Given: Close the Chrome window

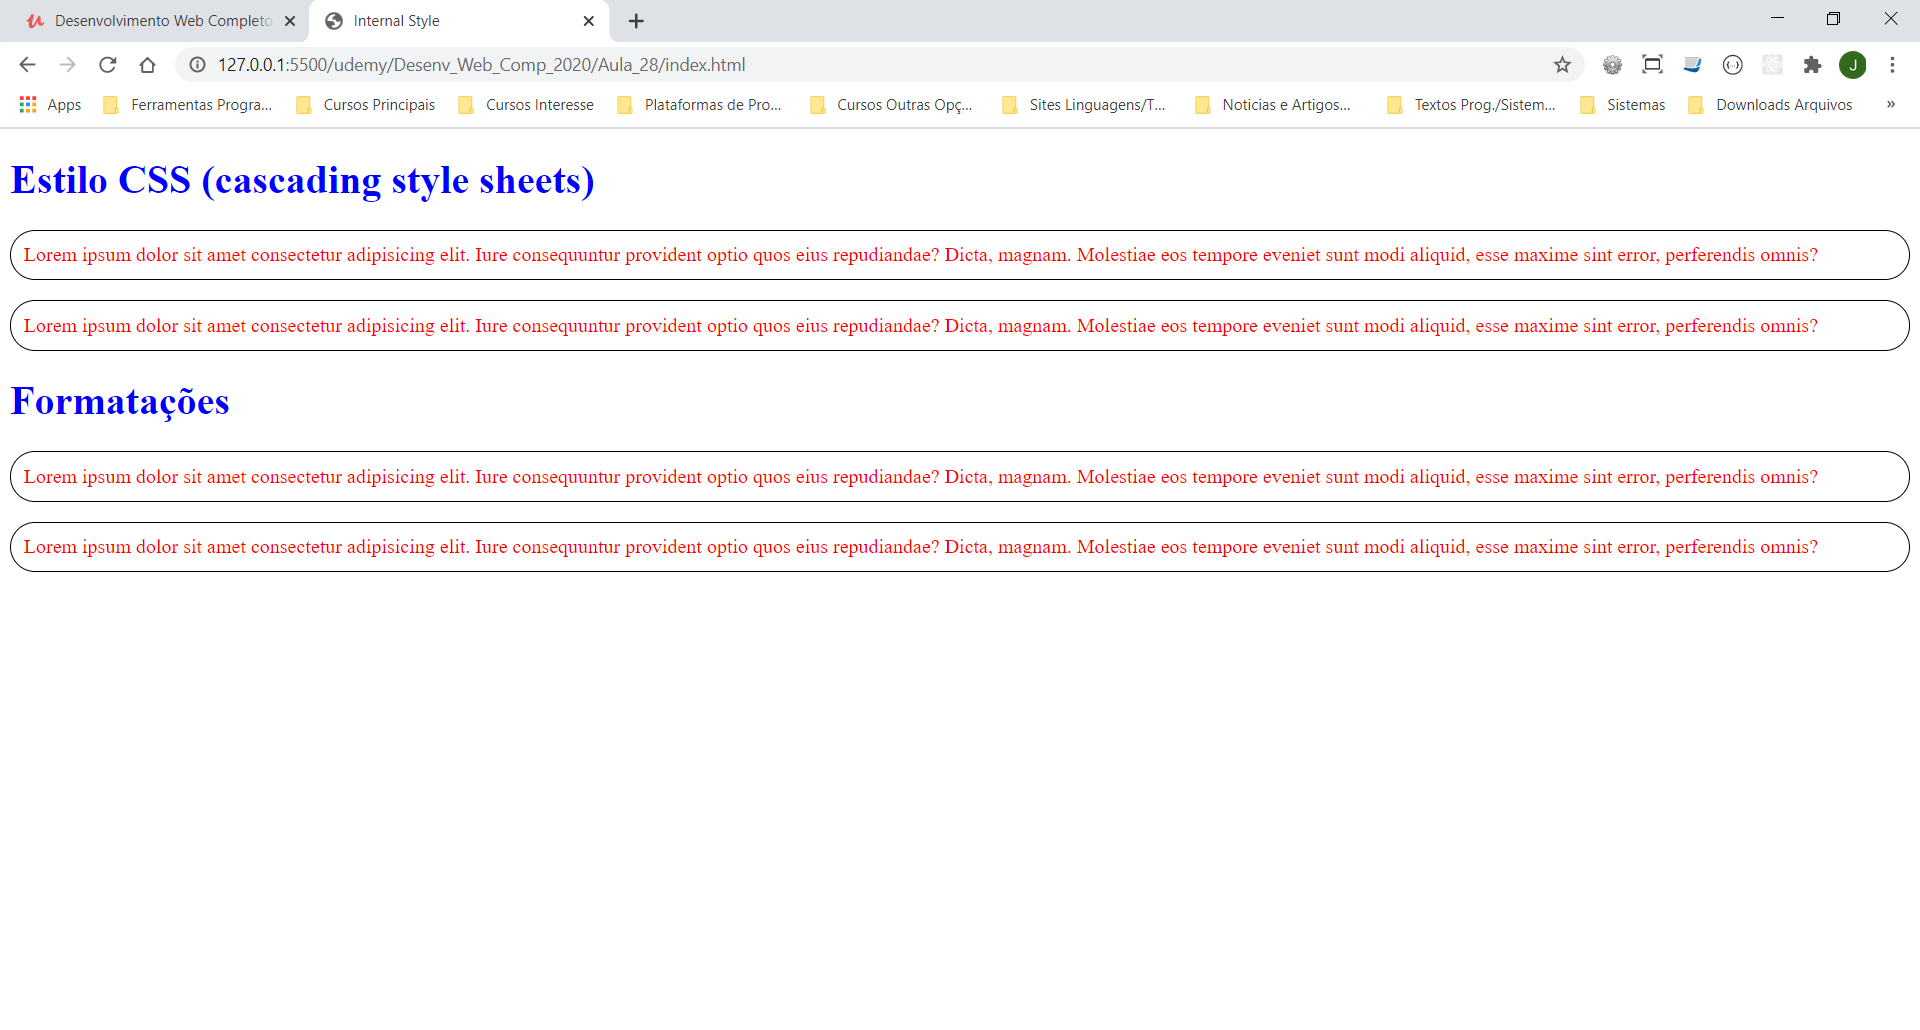Looking at the screenshot, I should coord(1891,19).
